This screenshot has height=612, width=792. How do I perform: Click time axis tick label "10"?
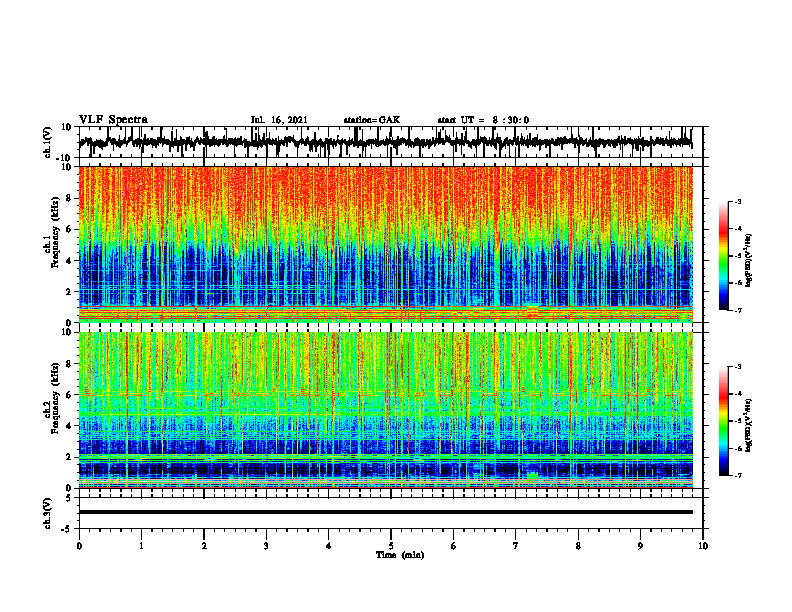point(703,546)
